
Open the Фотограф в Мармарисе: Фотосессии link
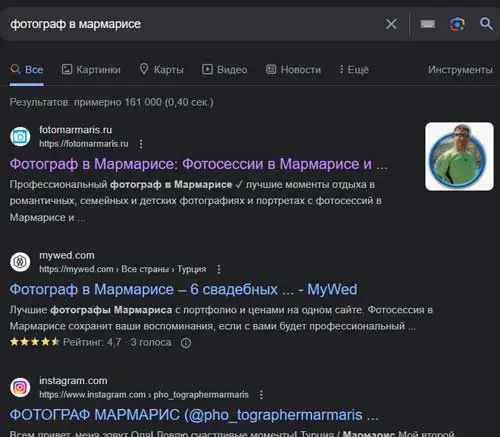click(199, 164)
